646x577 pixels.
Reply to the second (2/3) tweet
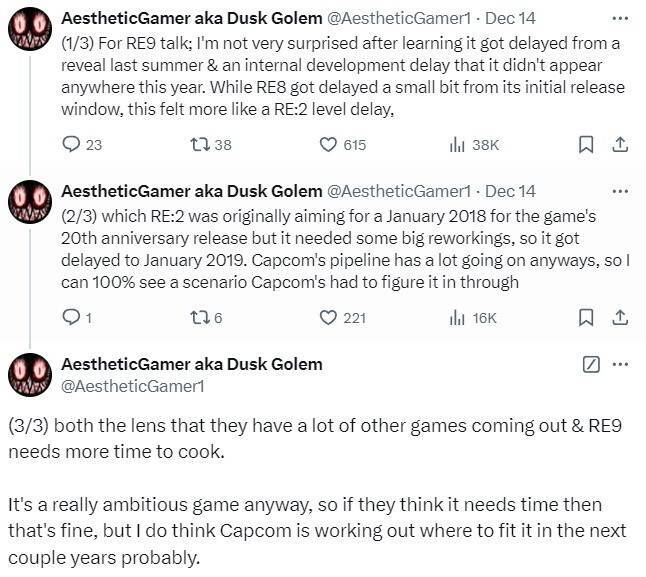71,318
